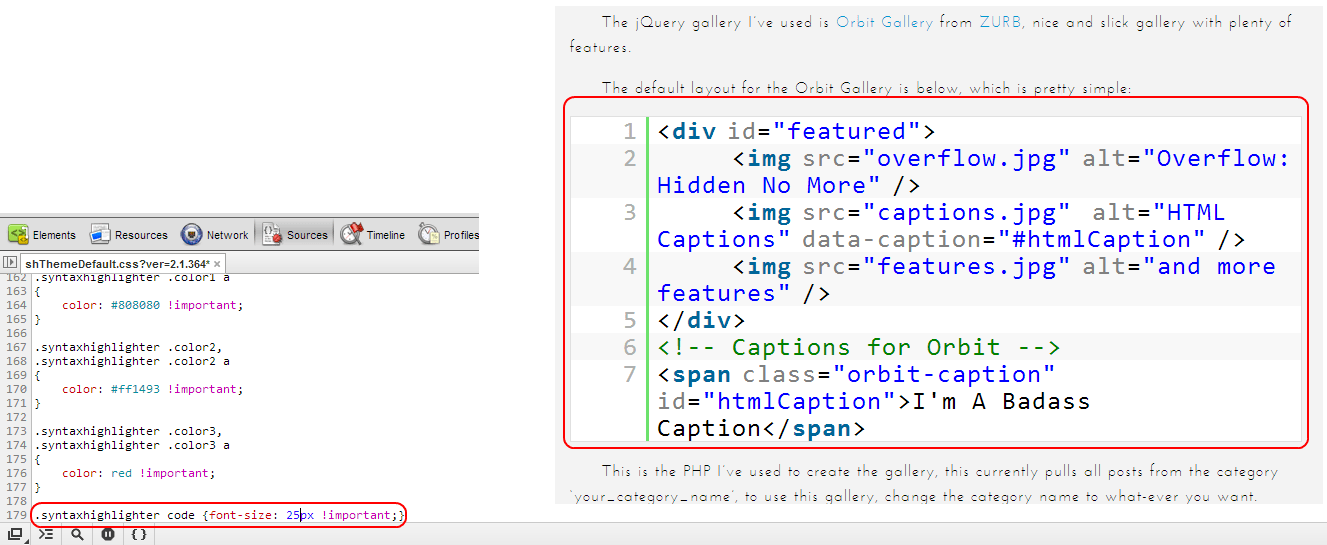Image resolution: width=1327 pixels, height=545 pixels.
Task: Click the Captions for Orbit comment line
Action: click(860, 347)
